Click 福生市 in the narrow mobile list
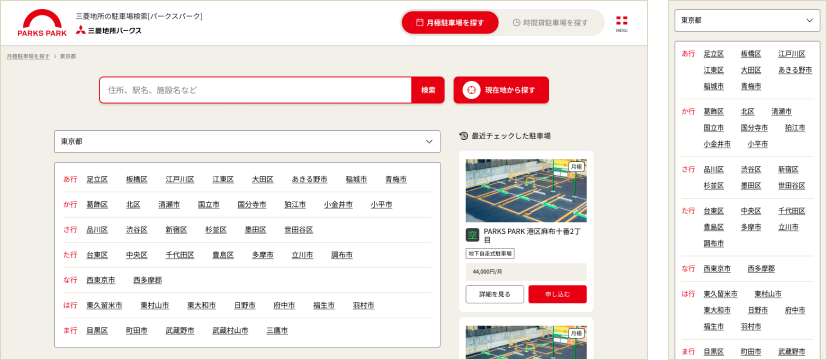This screenshot has width=827, height=360. (x=714, y=327)
